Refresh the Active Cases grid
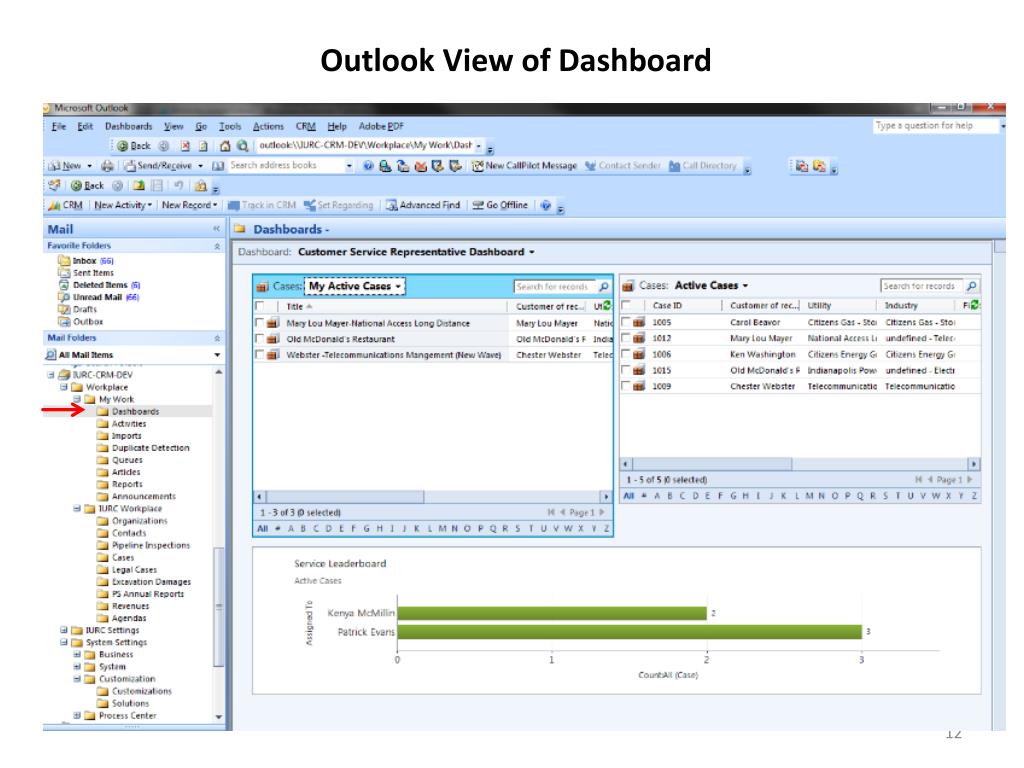The width and height of the screenshot is (1024, 768). (x=975, y=305)
